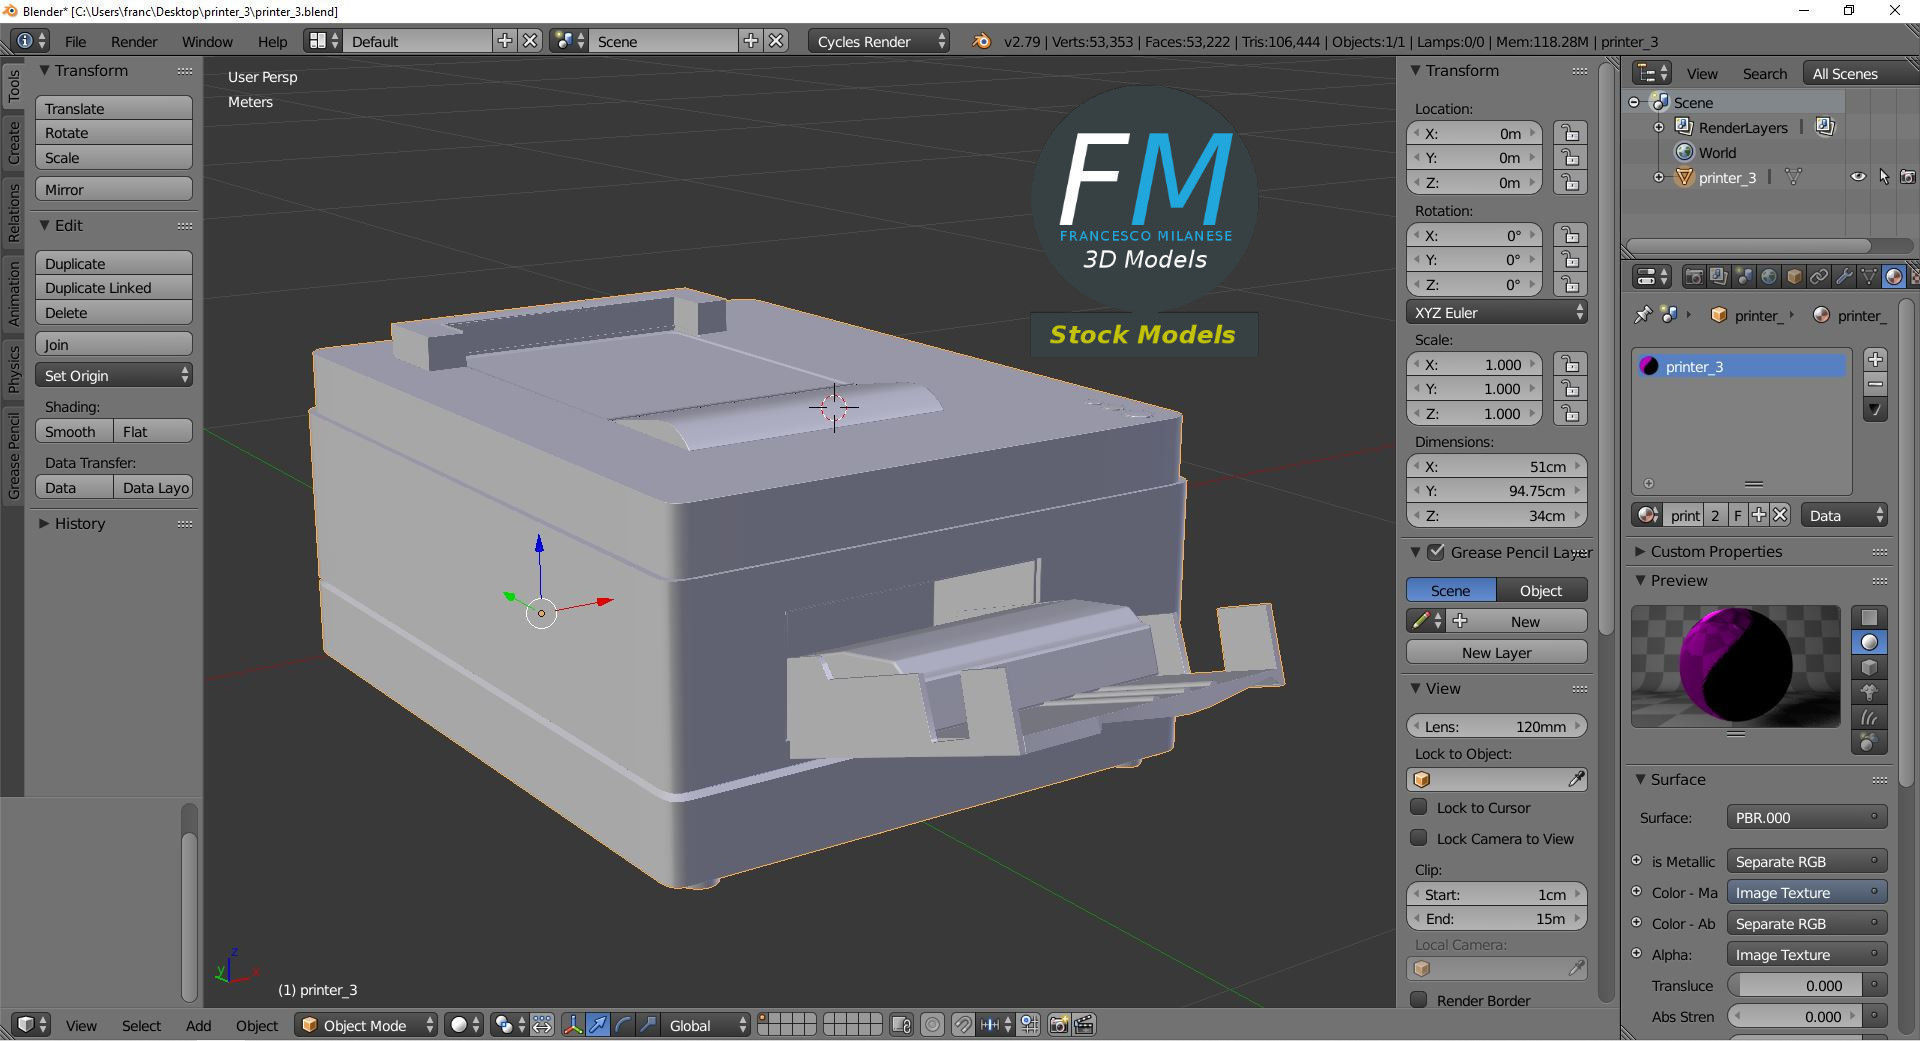Toggle fake user F button for material

click(x=1738, y=515)
